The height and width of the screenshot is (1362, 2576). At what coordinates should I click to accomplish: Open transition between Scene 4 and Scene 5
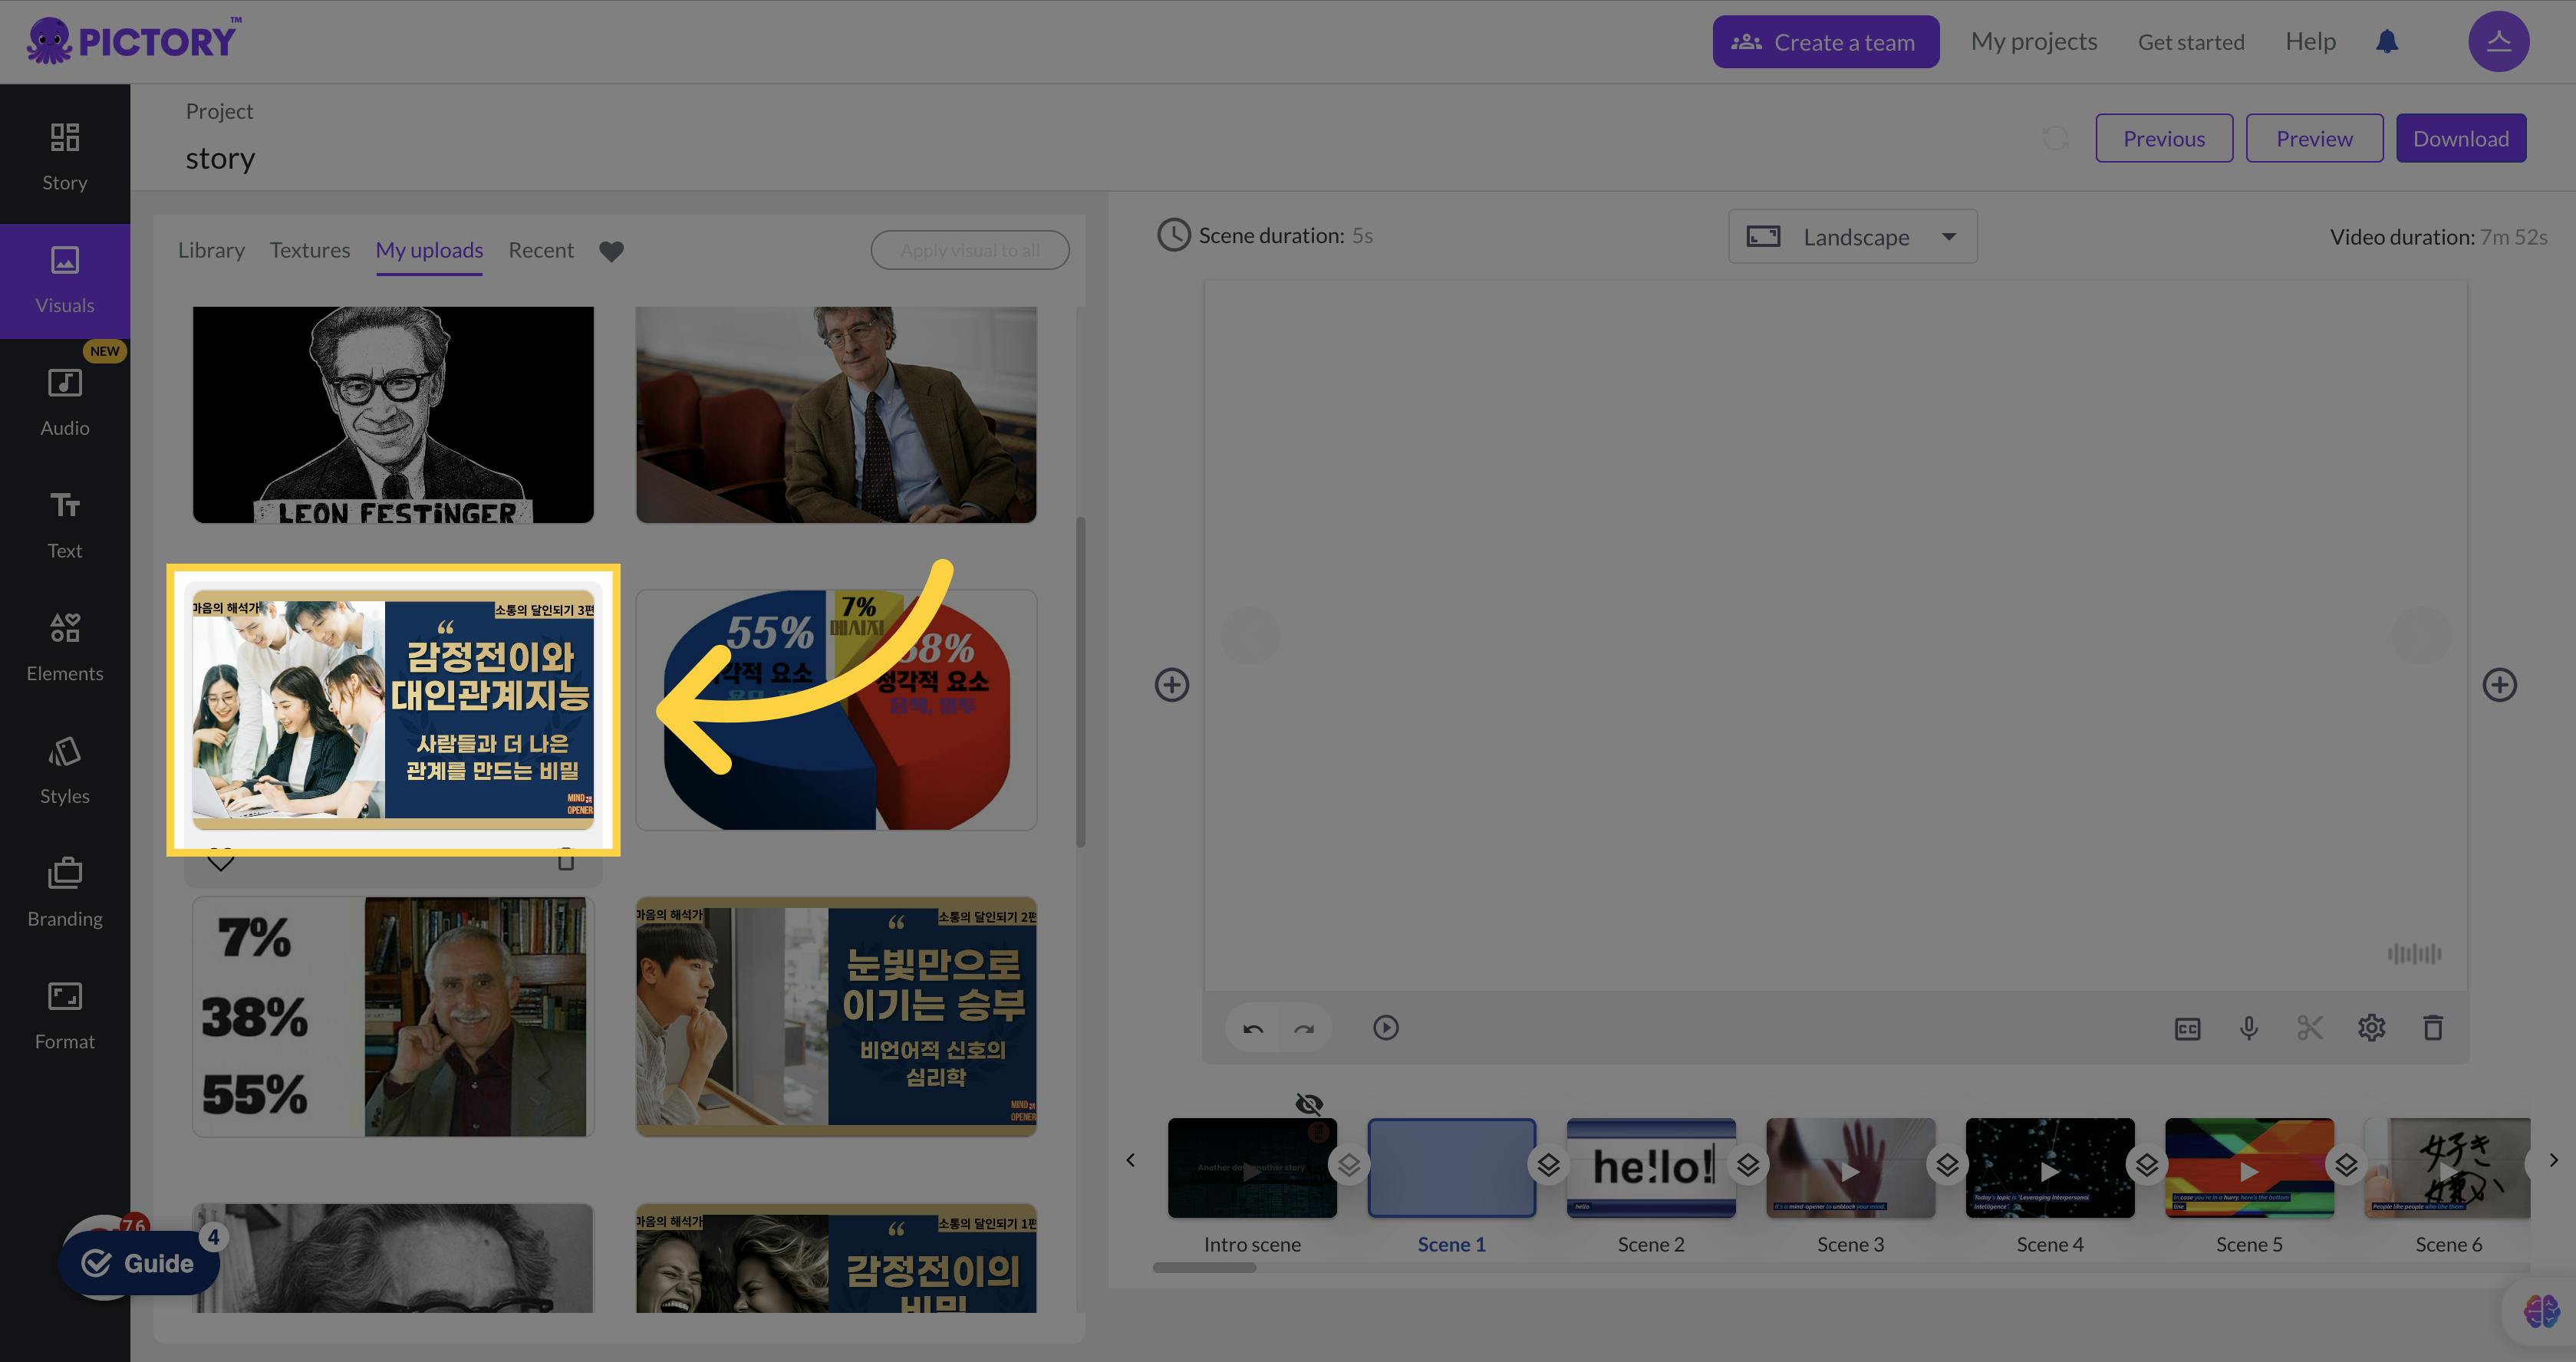2147,1165
